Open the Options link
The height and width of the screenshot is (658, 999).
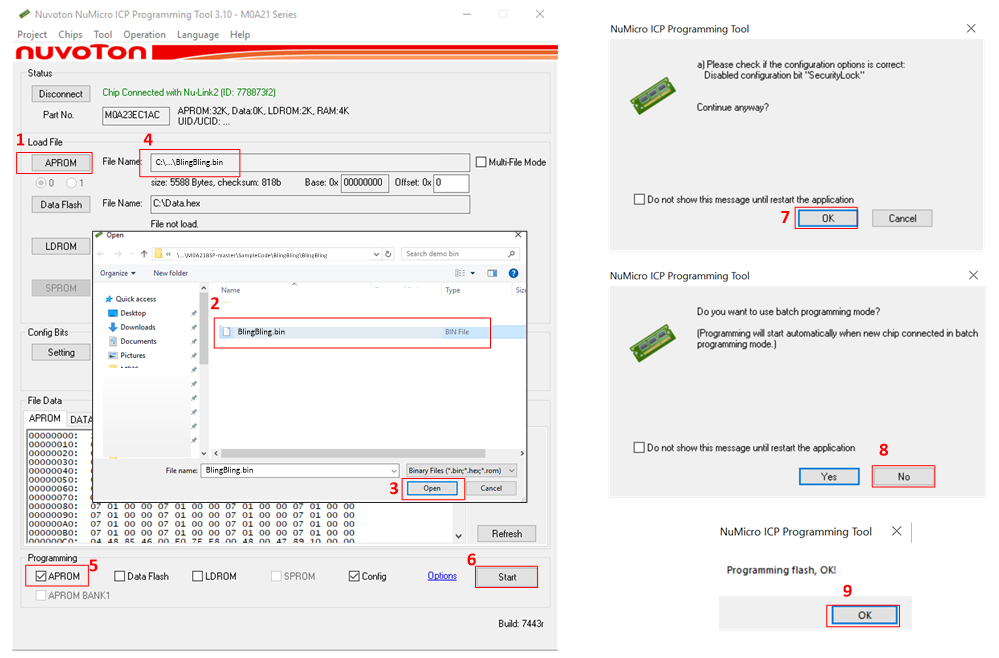pyautogui.click(x=442, y=576)
